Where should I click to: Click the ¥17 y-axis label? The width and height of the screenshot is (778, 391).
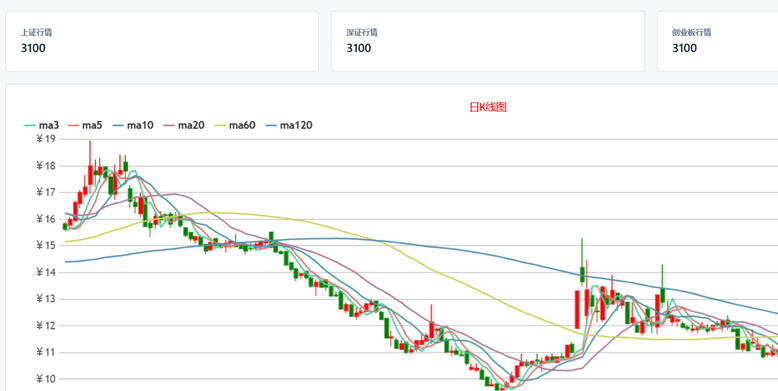[x=47, y=193]
